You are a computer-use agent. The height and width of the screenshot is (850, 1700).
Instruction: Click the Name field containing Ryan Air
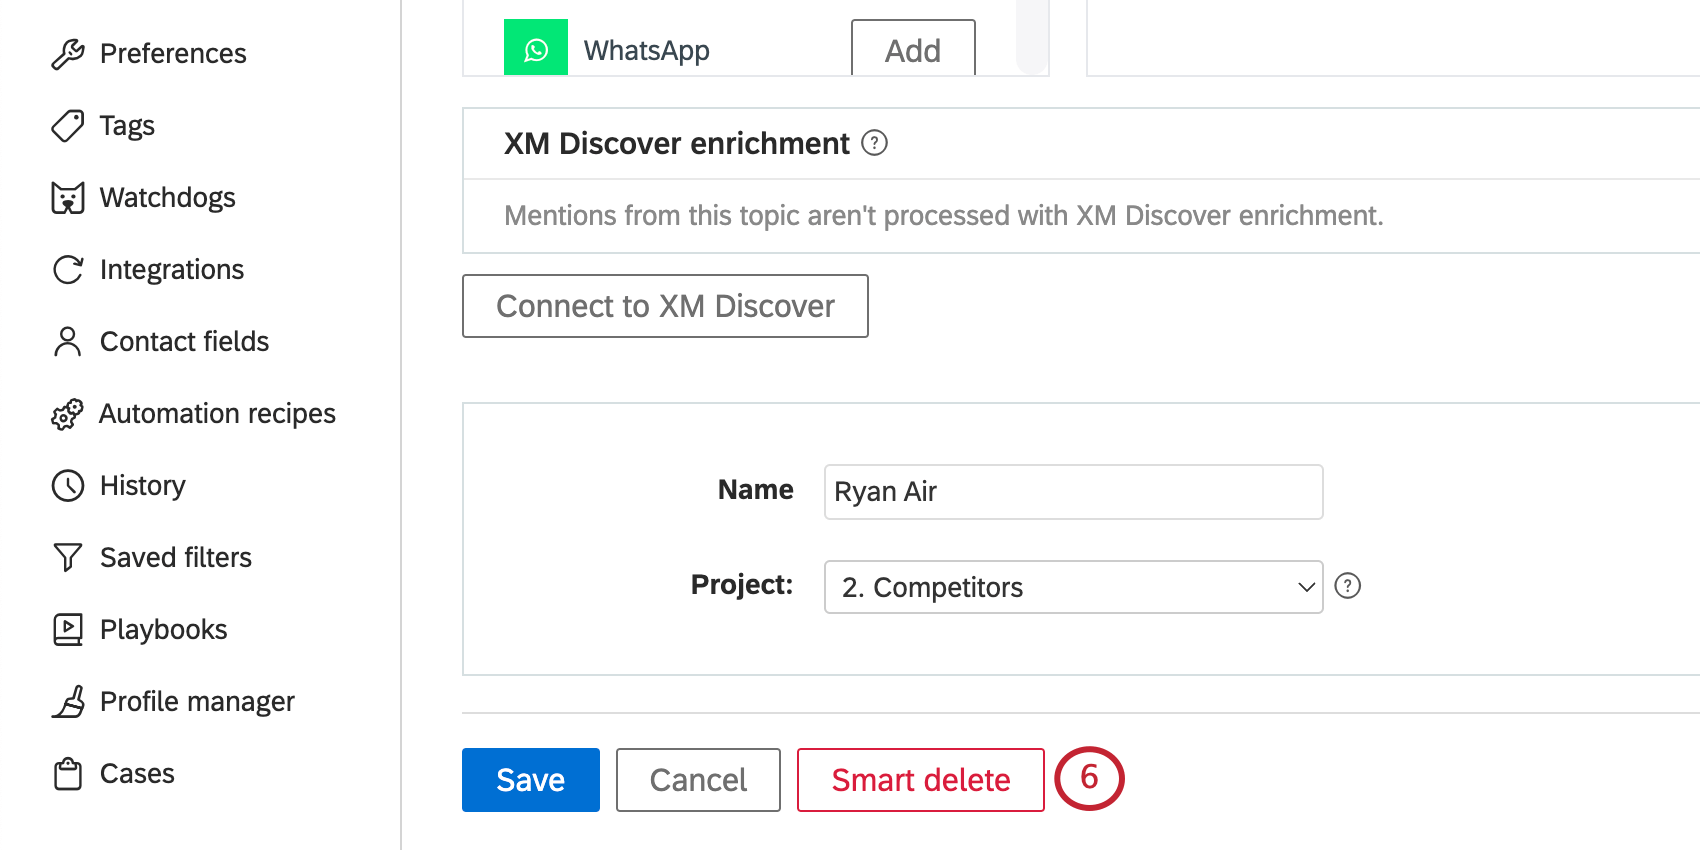pos(1073,492)
